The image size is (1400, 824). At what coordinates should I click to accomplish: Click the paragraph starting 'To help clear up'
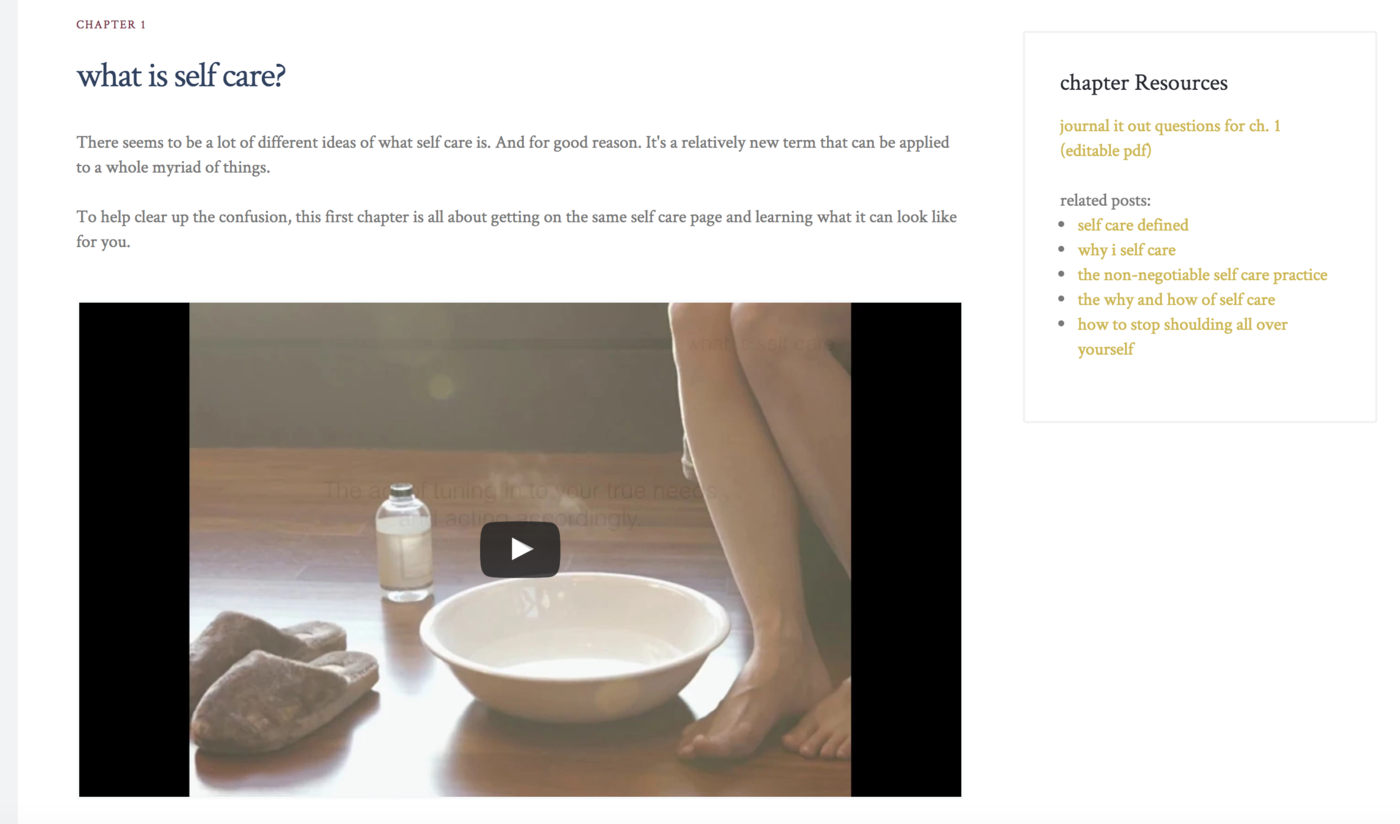516,229
